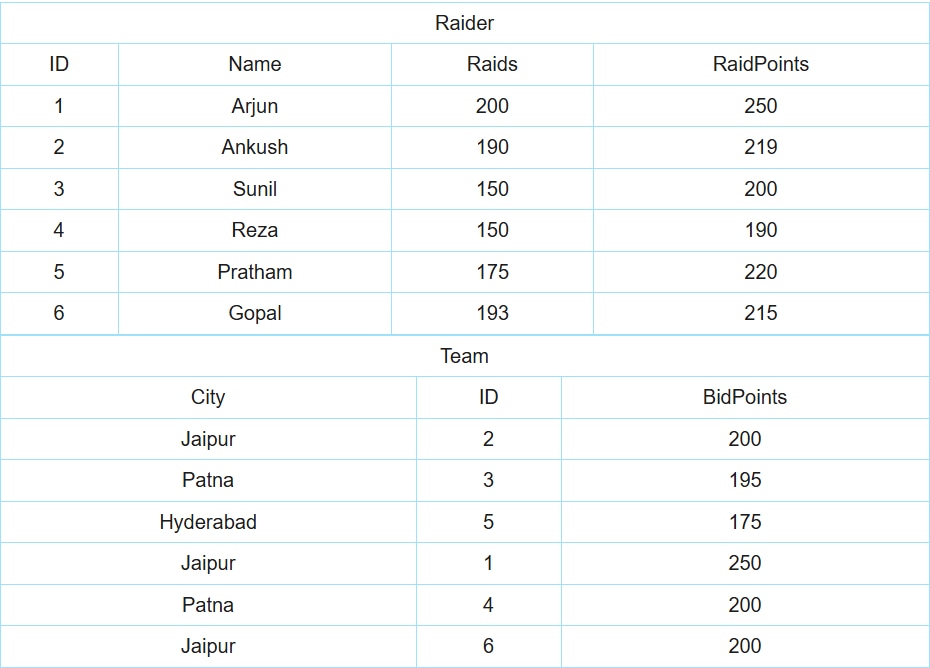Select the RaidPoints column header
The image size is (930, 668).
[760, 64]
